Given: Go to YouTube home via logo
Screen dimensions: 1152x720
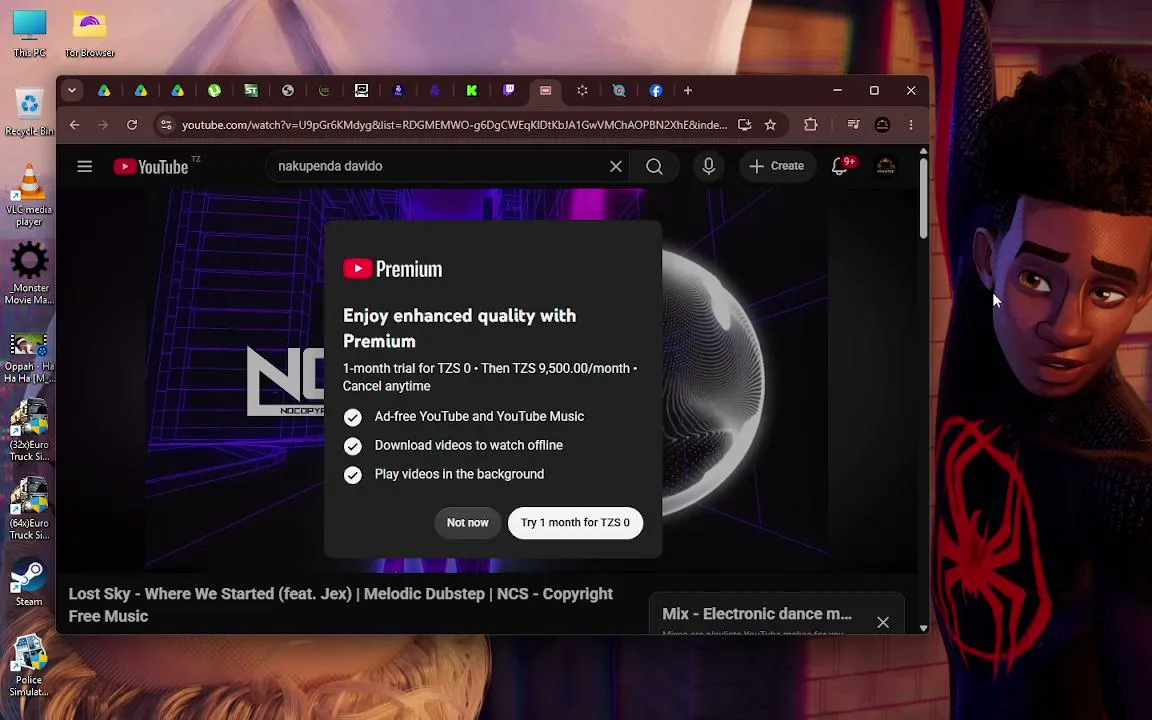Looking at the screenshot, I should [x=151, y=167].
